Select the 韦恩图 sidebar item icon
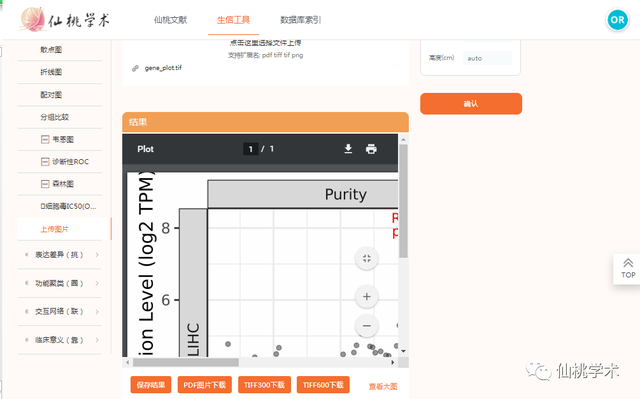 [x=45, y=140]
